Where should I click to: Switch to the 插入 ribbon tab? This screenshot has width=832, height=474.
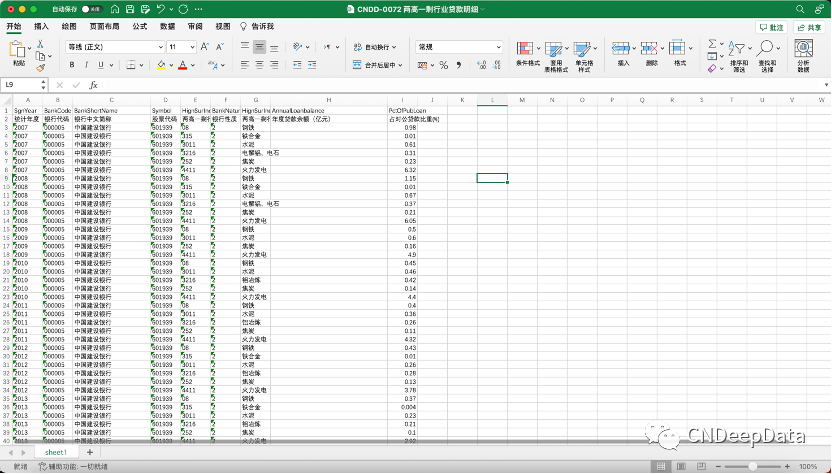click(x=41, y=26)
